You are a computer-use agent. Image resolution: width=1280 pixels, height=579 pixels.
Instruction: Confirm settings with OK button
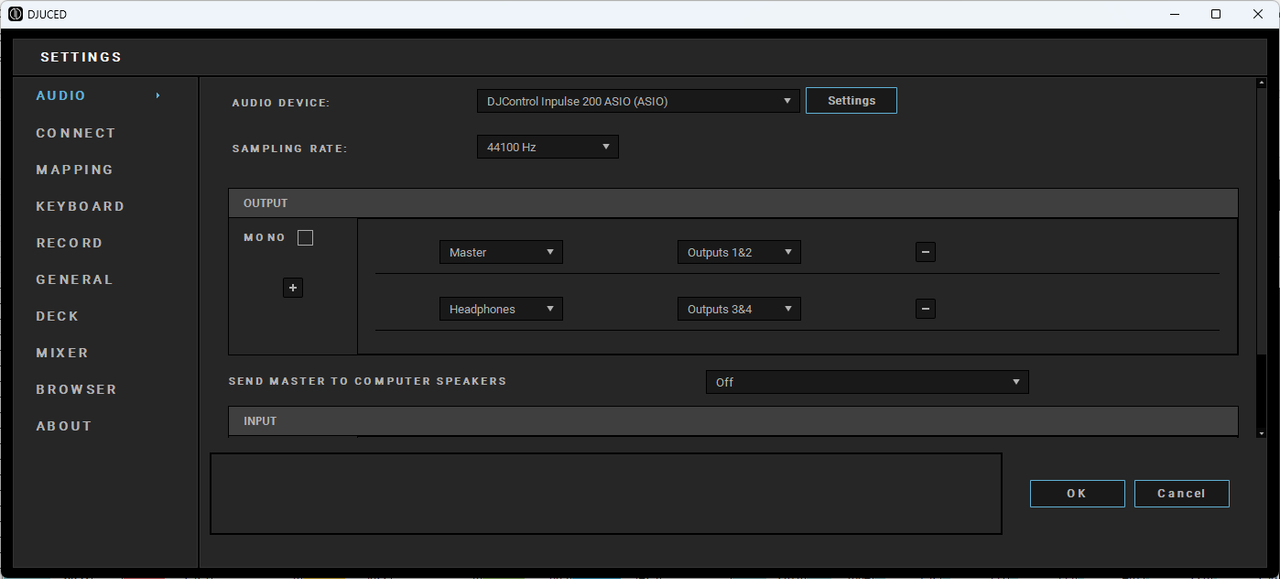pyautogui.click(x=1077, y=493)
